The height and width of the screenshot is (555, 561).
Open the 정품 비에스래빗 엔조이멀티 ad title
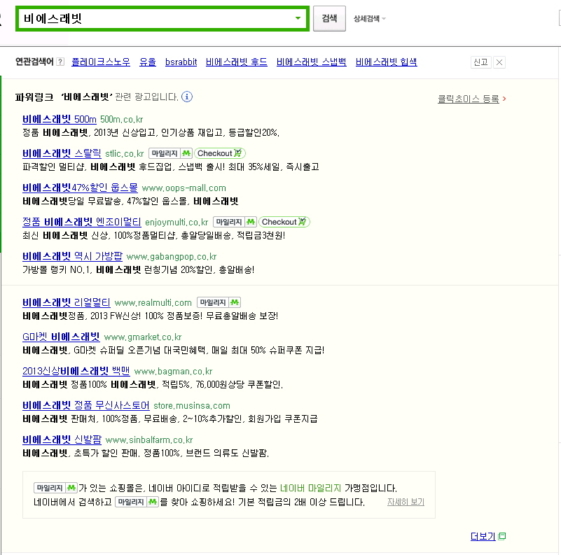tap(82, 222)
